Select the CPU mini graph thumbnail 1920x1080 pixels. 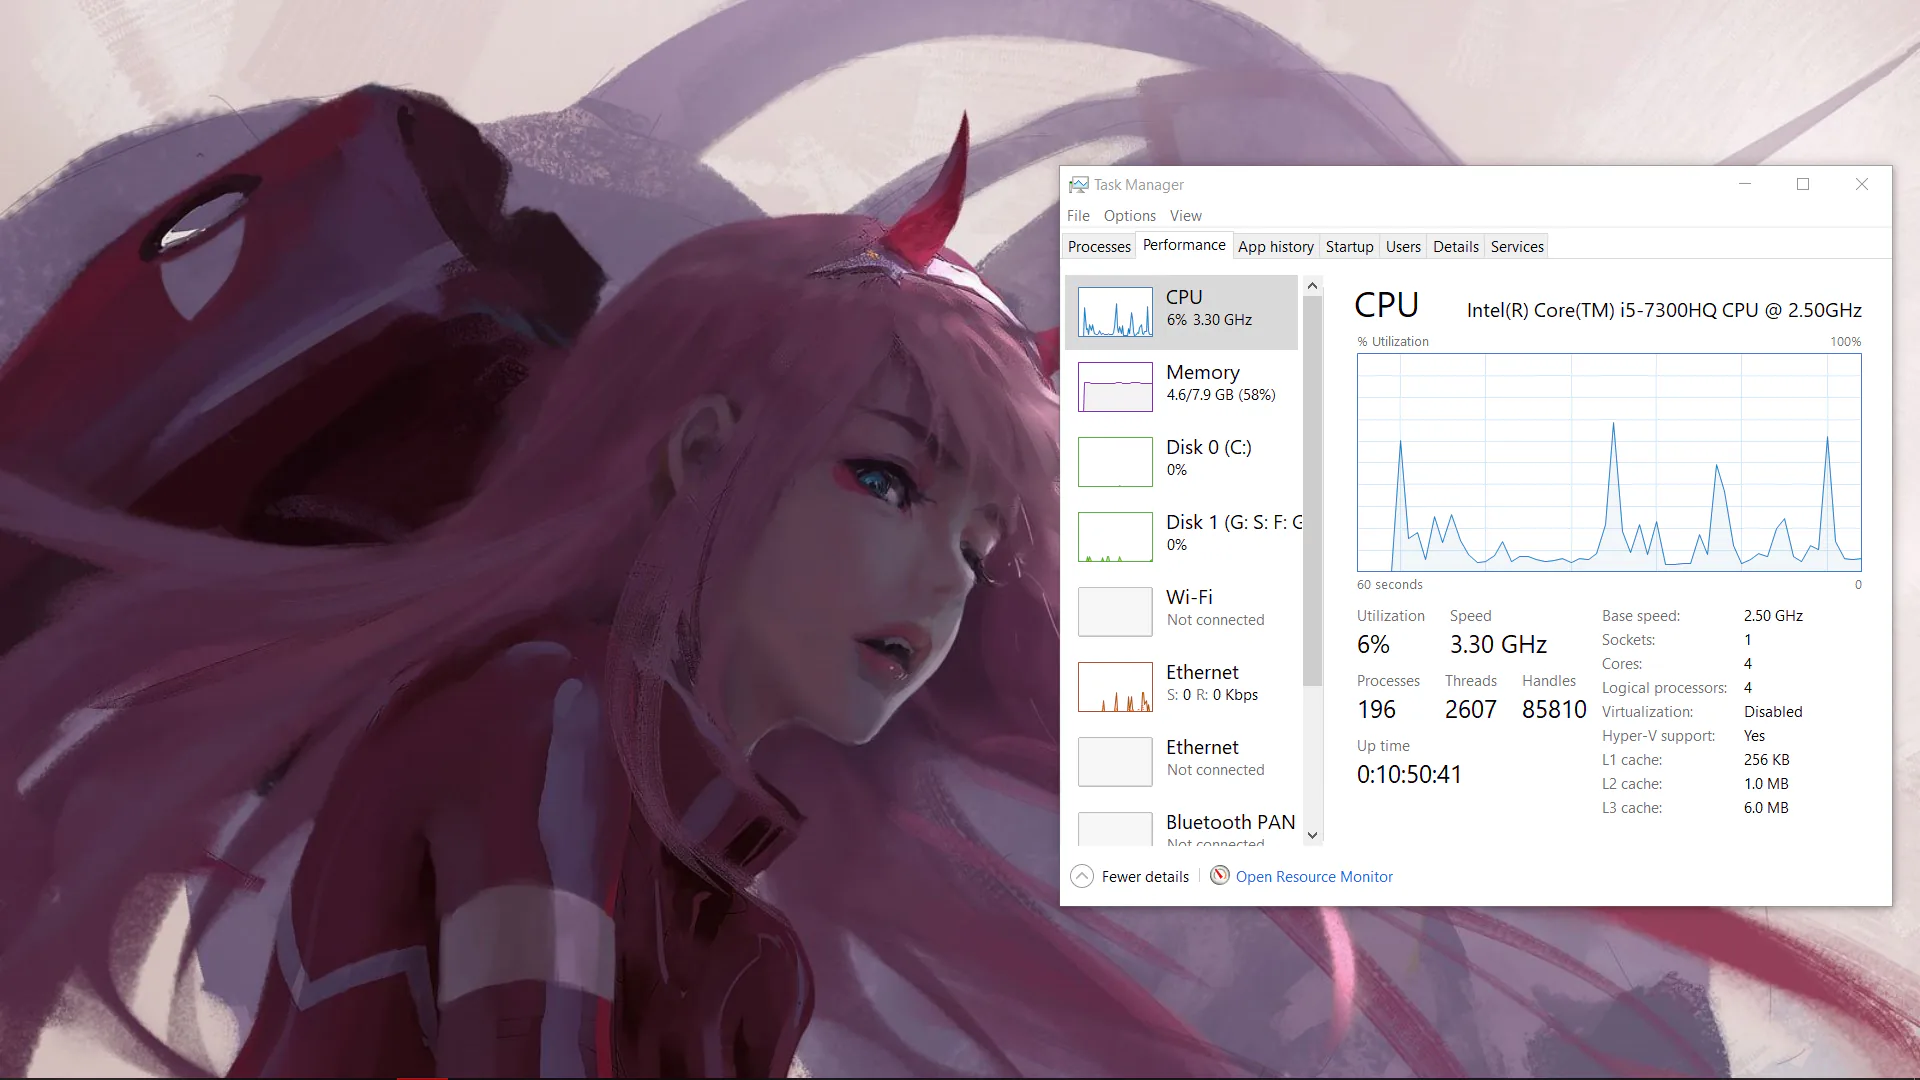pyautogui.click(x=1115, y=312)
